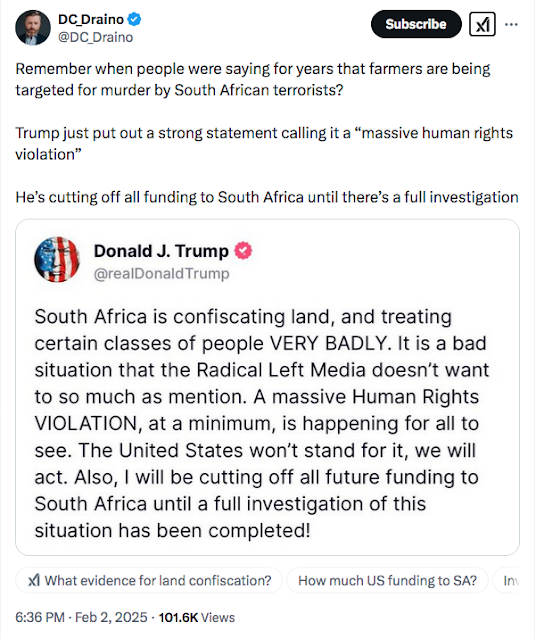Open DC_Draino's profile picture
Screen dimensions: 536x639
point(33,28)
